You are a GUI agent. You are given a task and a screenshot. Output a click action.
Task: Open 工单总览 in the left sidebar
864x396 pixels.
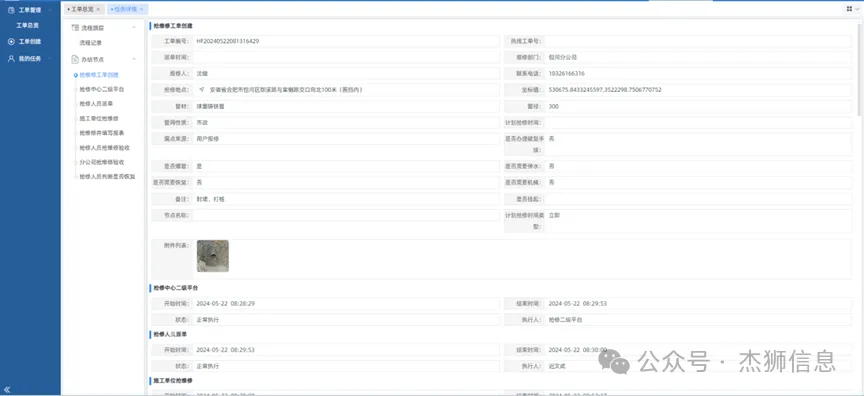[x=27, y=25]
